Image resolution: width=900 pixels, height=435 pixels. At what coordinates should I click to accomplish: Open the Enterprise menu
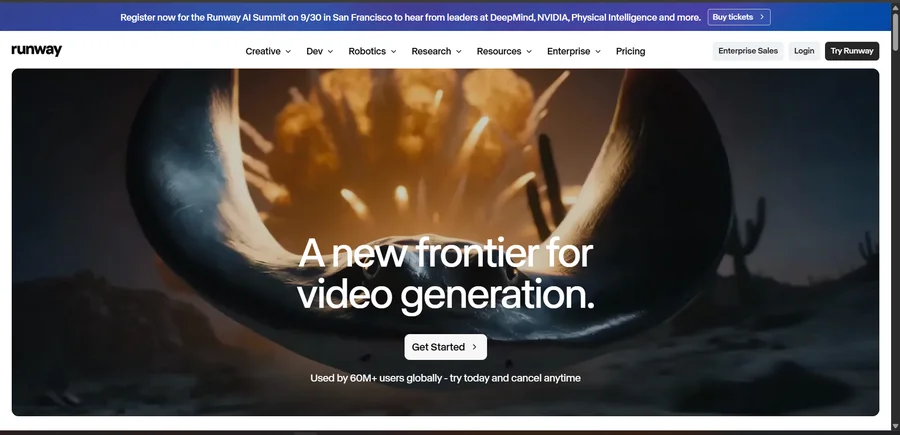573,51
